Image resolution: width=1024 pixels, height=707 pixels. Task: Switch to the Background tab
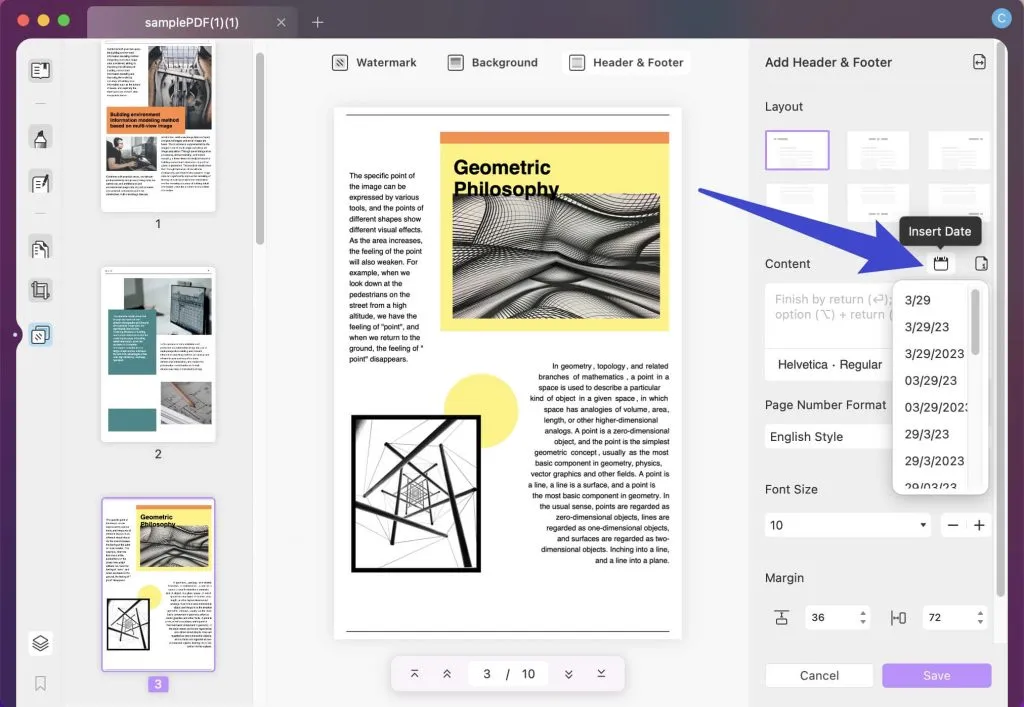click(493, 62)
